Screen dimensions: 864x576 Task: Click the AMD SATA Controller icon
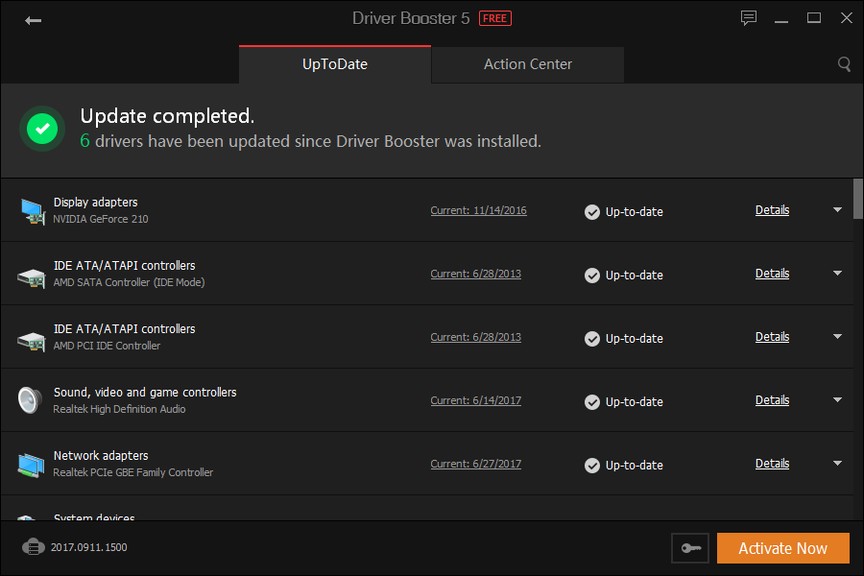click(x=32, y=275)
